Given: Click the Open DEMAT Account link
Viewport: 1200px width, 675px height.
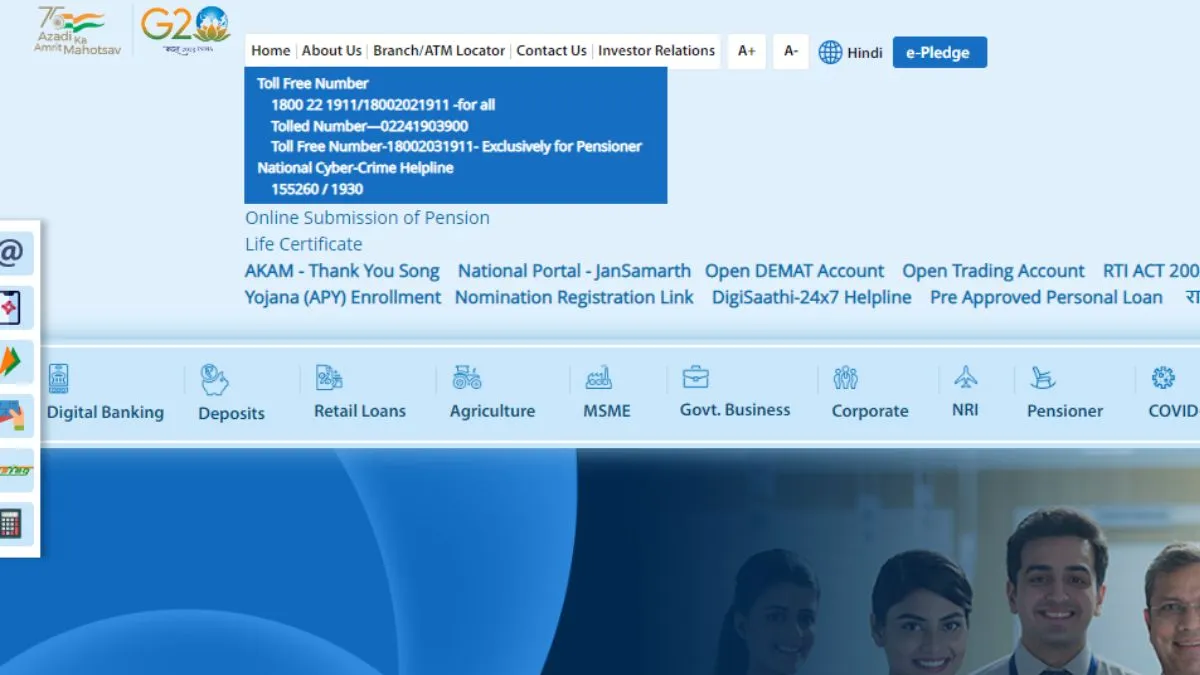Looking at the screenshot, I should click(794, 271).
